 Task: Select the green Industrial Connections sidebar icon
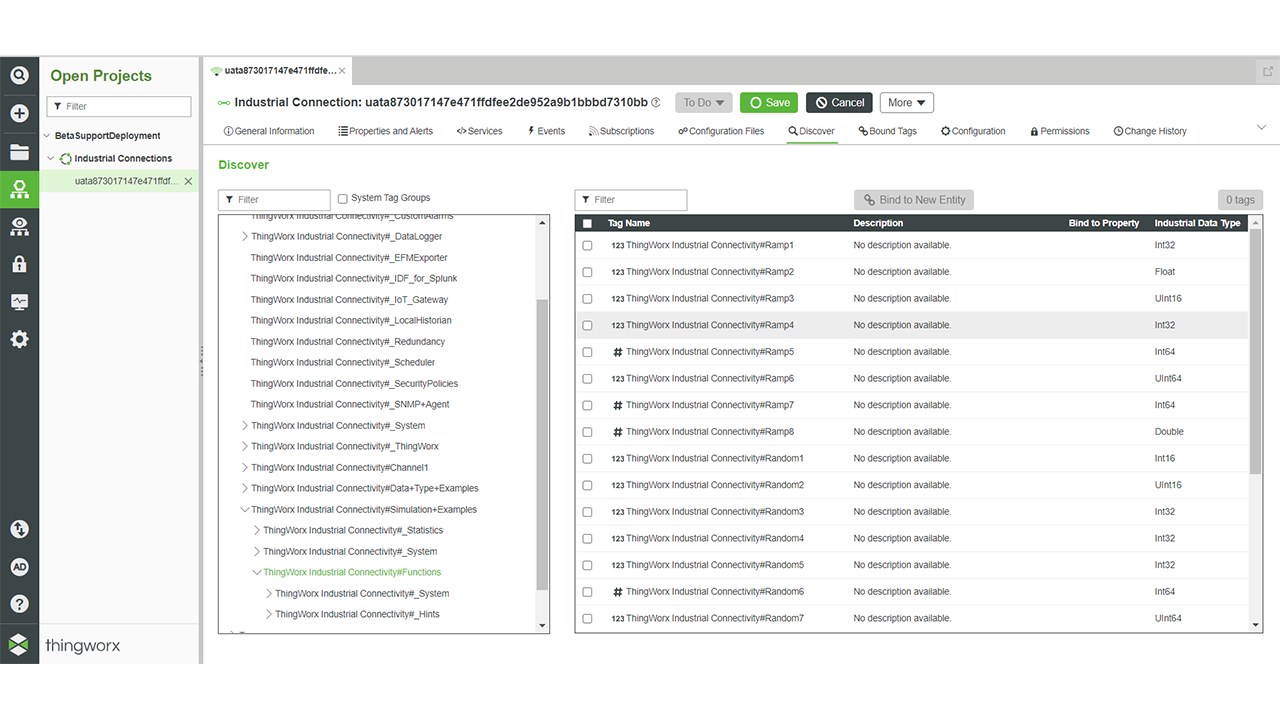pos(19,189)
